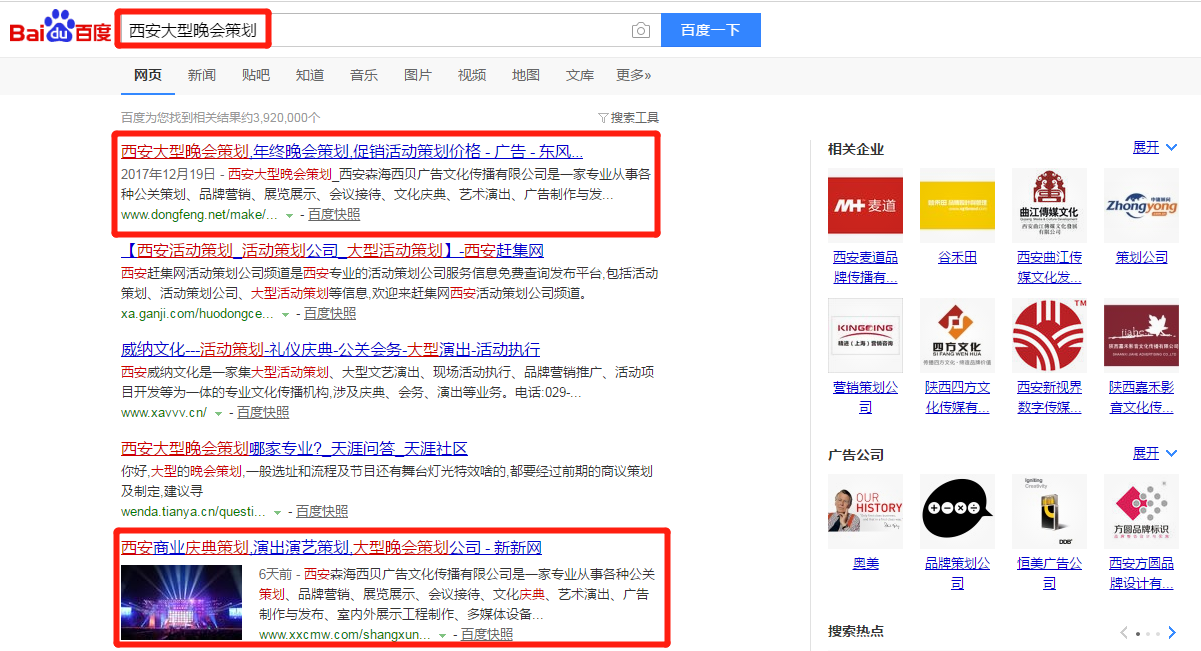
Task: Click the 麦道 M+ logo
Action: (x=865, y=205)
